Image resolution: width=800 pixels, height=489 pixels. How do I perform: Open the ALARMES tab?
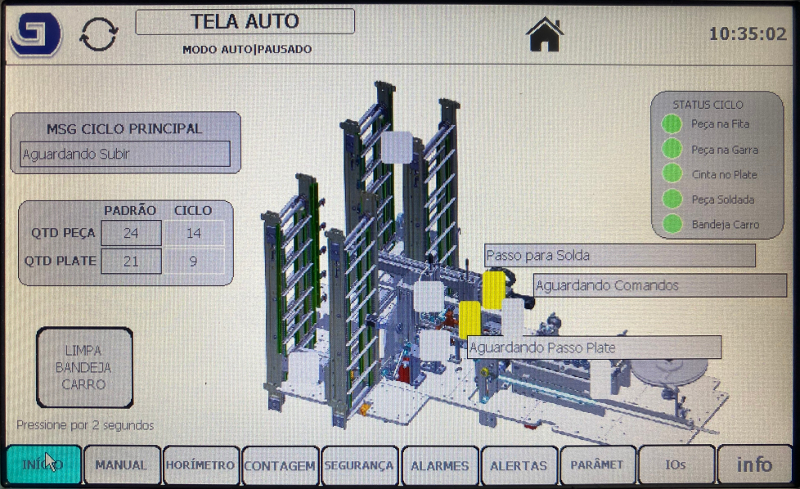[440, 464]
